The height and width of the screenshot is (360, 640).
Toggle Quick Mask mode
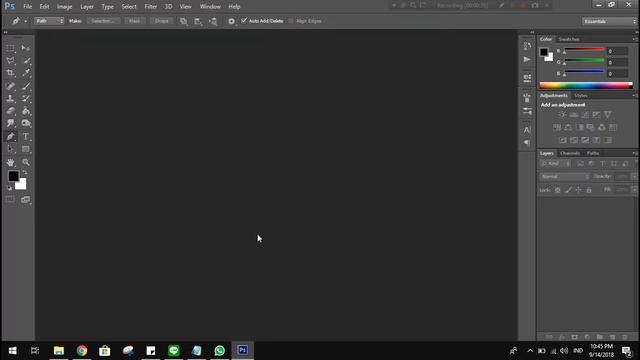10,200
